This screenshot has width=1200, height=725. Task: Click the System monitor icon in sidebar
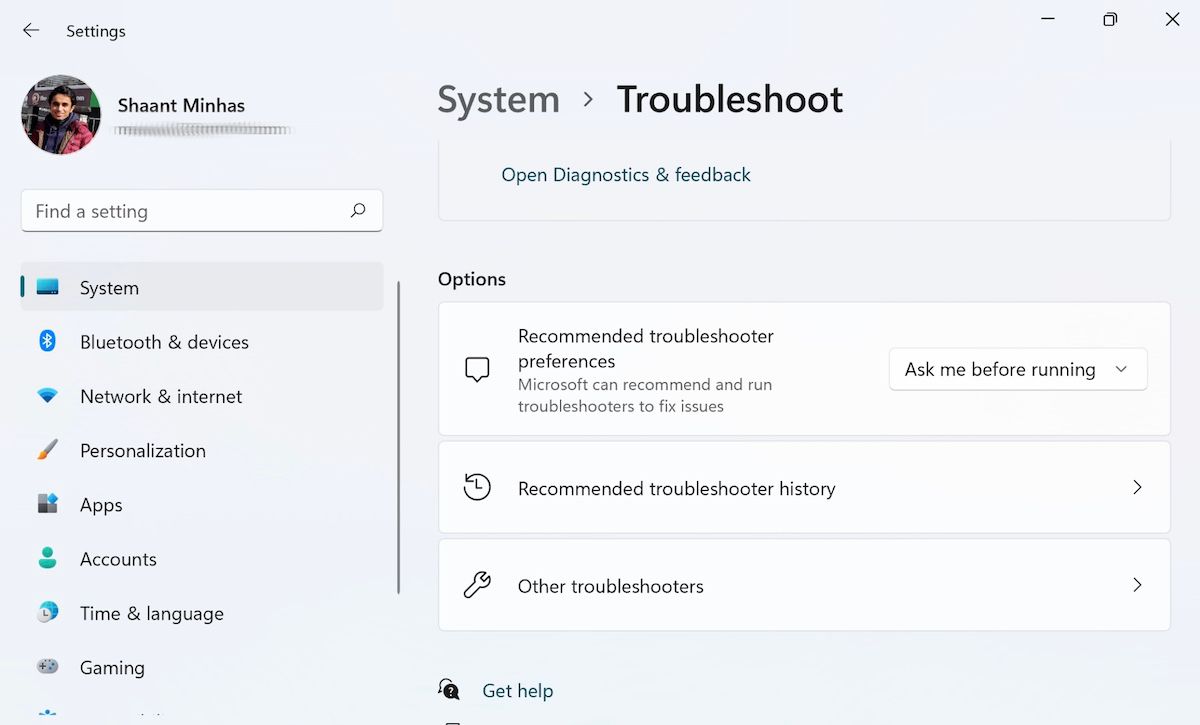tap(47, 288)
